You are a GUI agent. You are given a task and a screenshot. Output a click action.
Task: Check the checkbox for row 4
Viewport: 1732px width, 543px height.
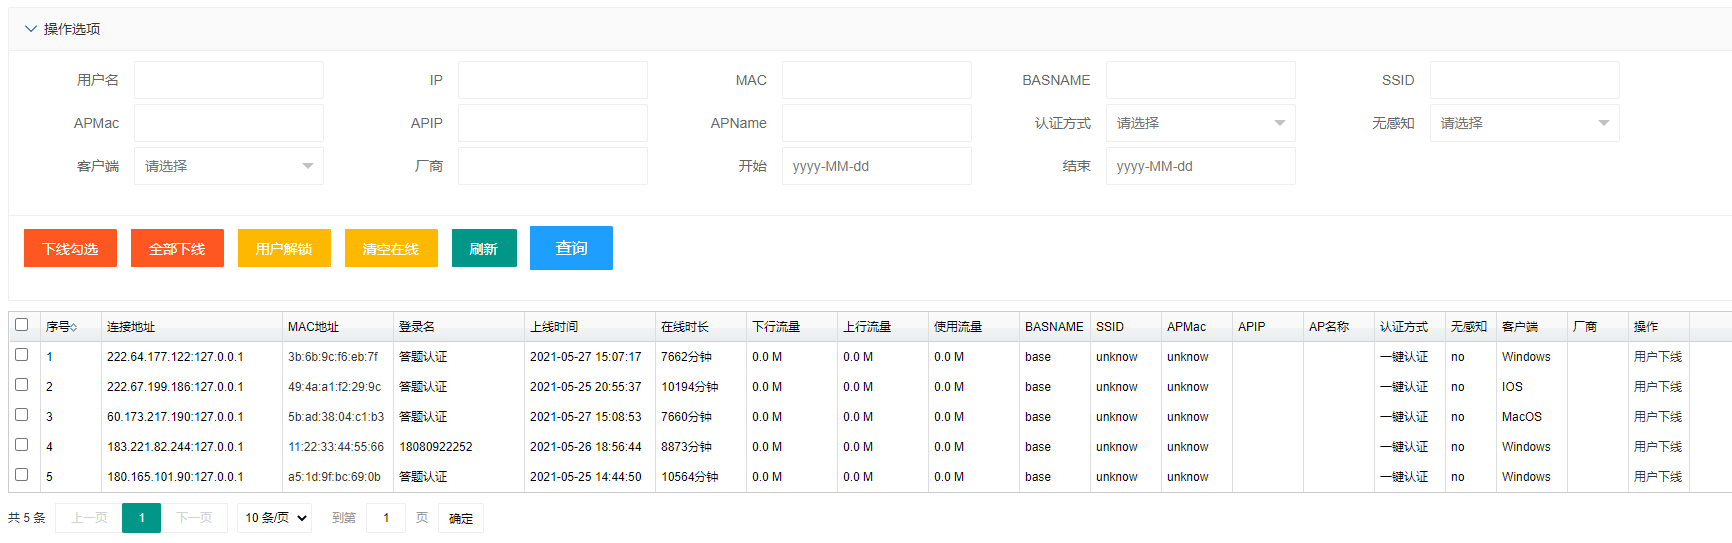(x=21, y=445)
